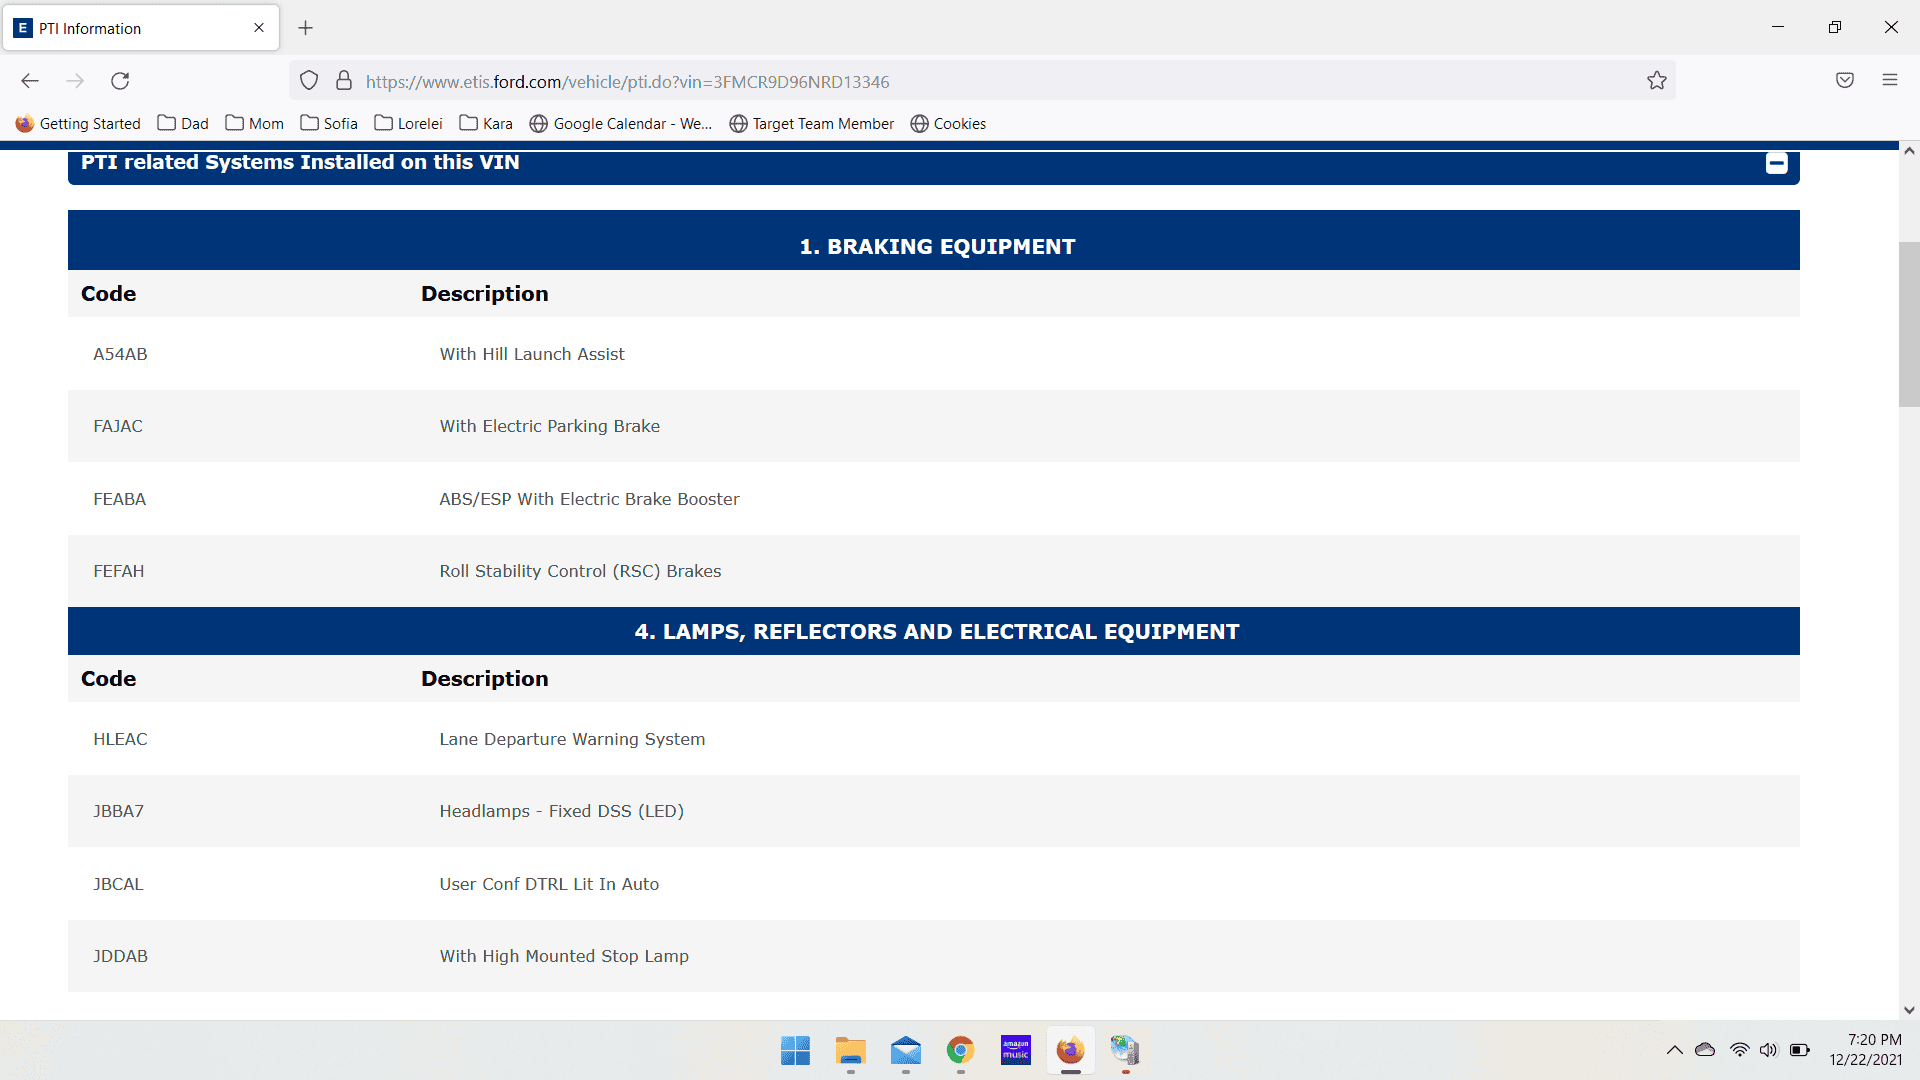Image resolution: width=1920 pixels, height=1080 pixels.
Task: Open the Lorelei bookmarks folder
Action: pos(408,123)
